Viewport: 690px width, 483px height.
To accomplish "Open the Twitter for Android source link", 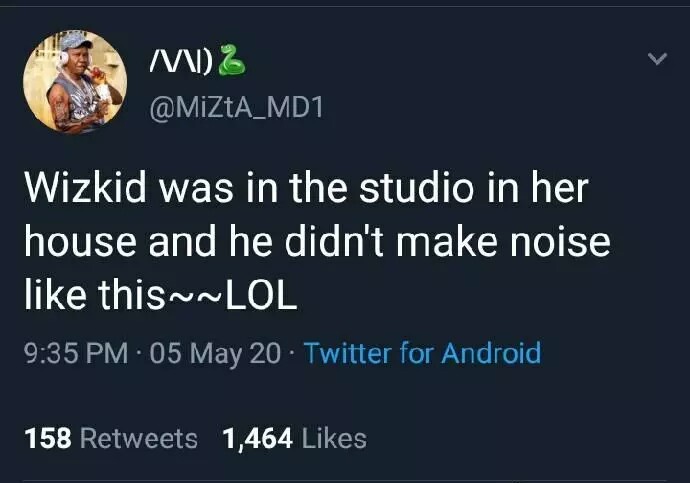I will tap(421, 353).
